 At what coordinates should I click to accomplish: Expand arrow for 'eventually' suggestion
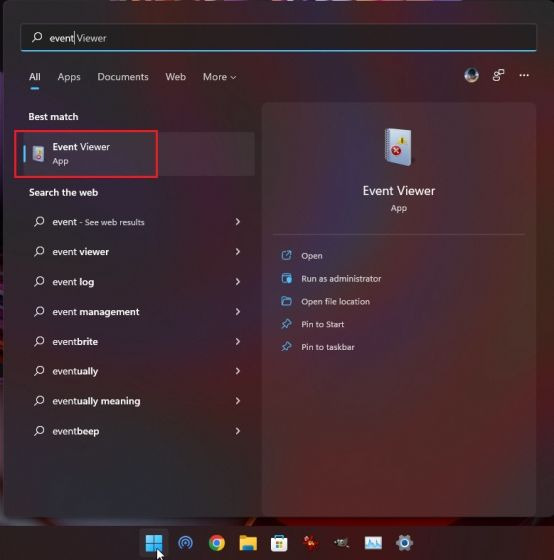(x=238, y=371)
